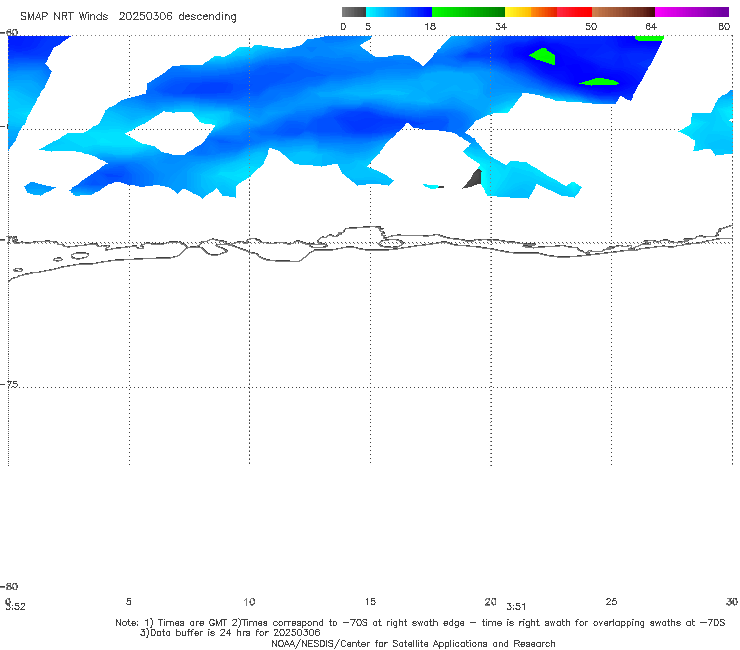Click the dark gray low-wind patch on map

[x=474, y=179]
